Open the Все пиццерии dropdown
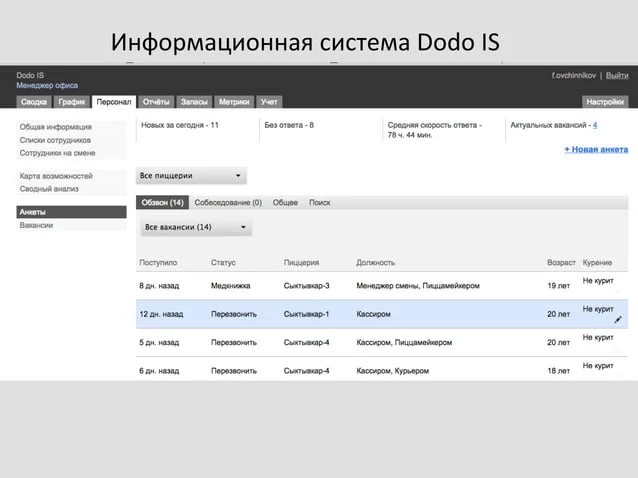Screen dimensions: 638x478 [x=191, y=176]
